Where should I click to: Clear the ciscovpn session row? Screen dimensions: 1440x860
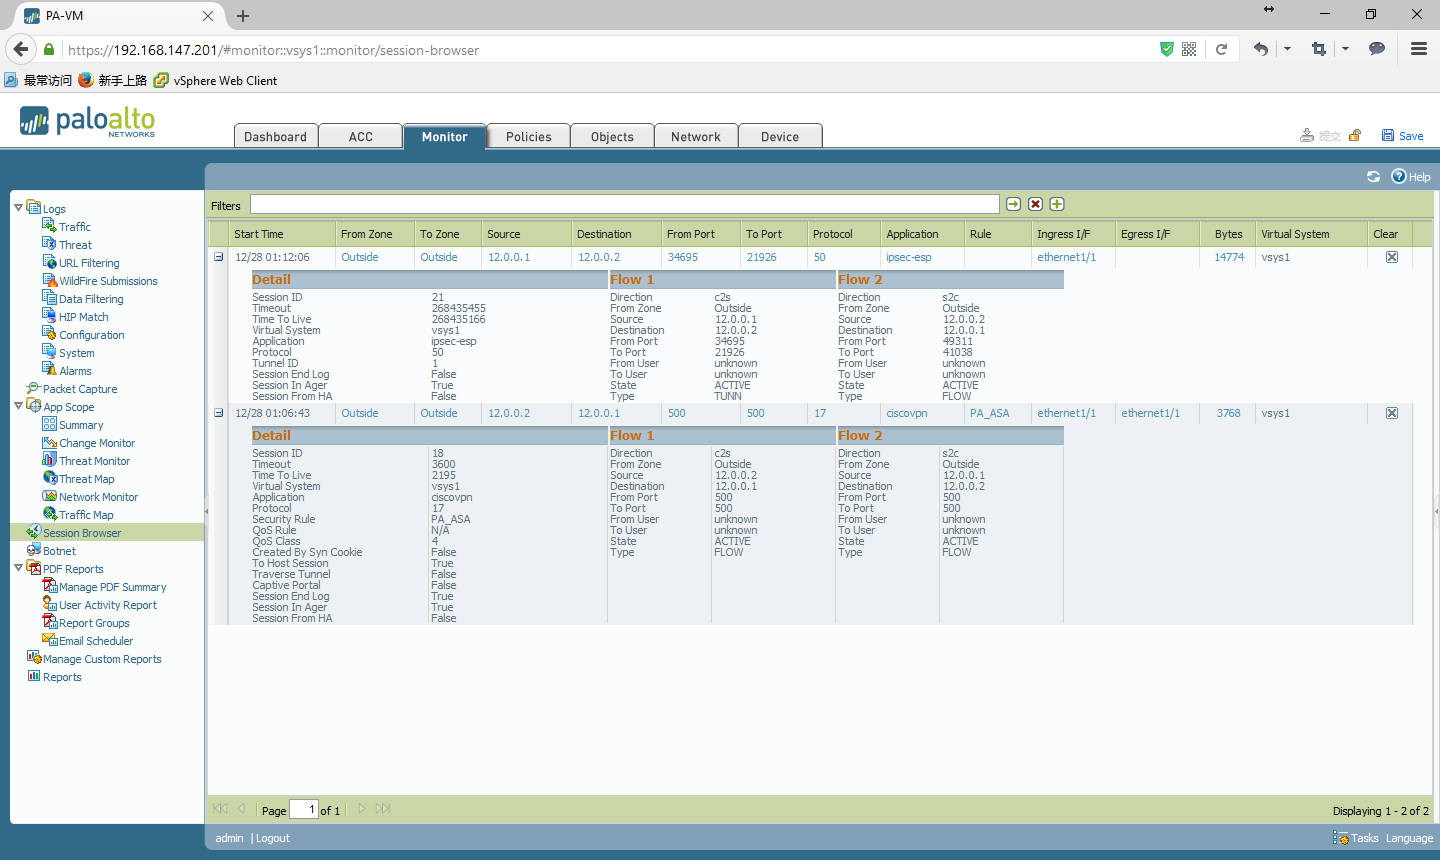click(x=1391, y=413)
